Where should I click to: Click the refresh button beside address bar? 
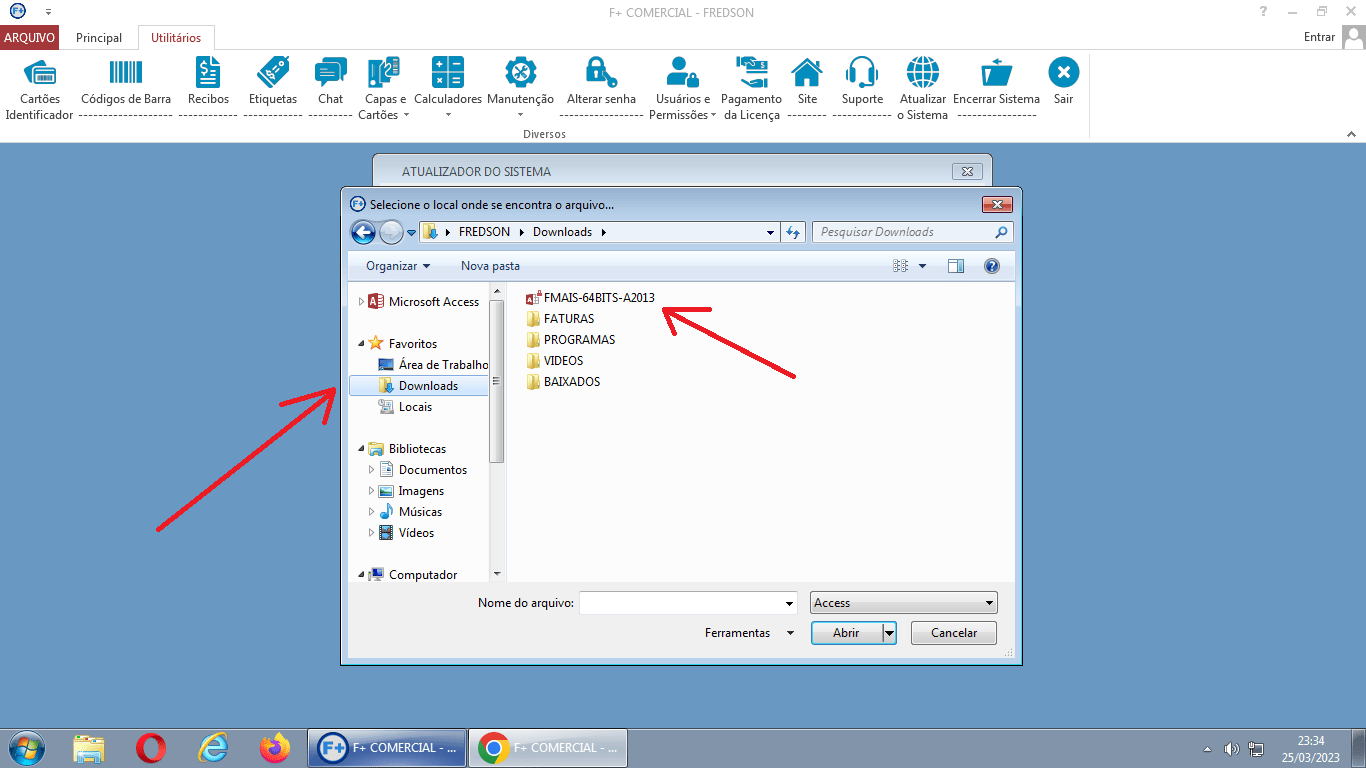(x=793, y=232)
